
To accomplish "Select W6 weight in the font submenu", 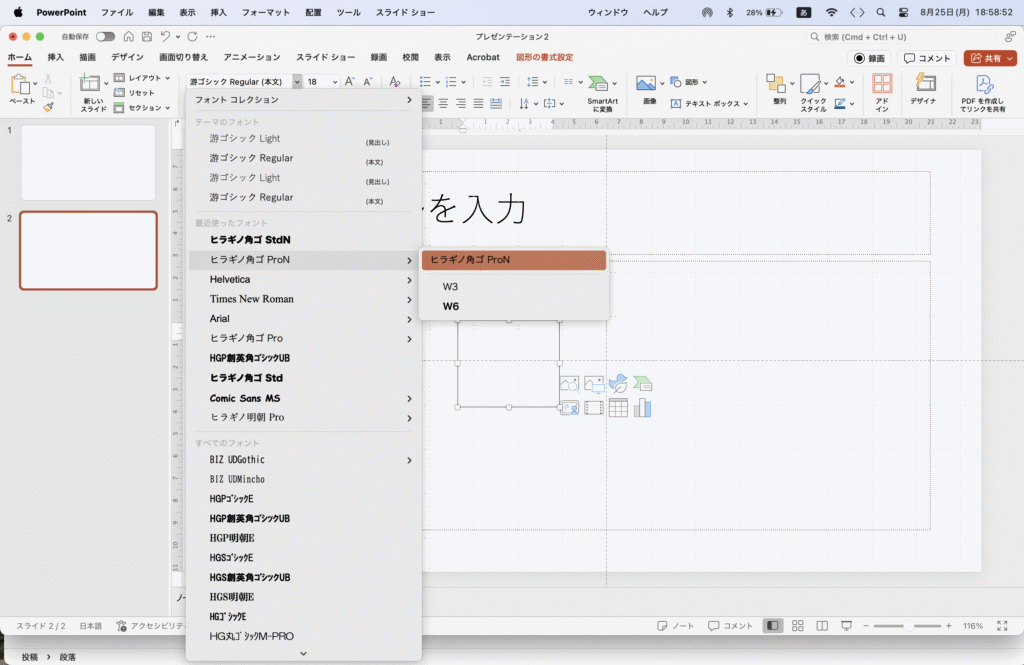I will (x=451, y=306).
